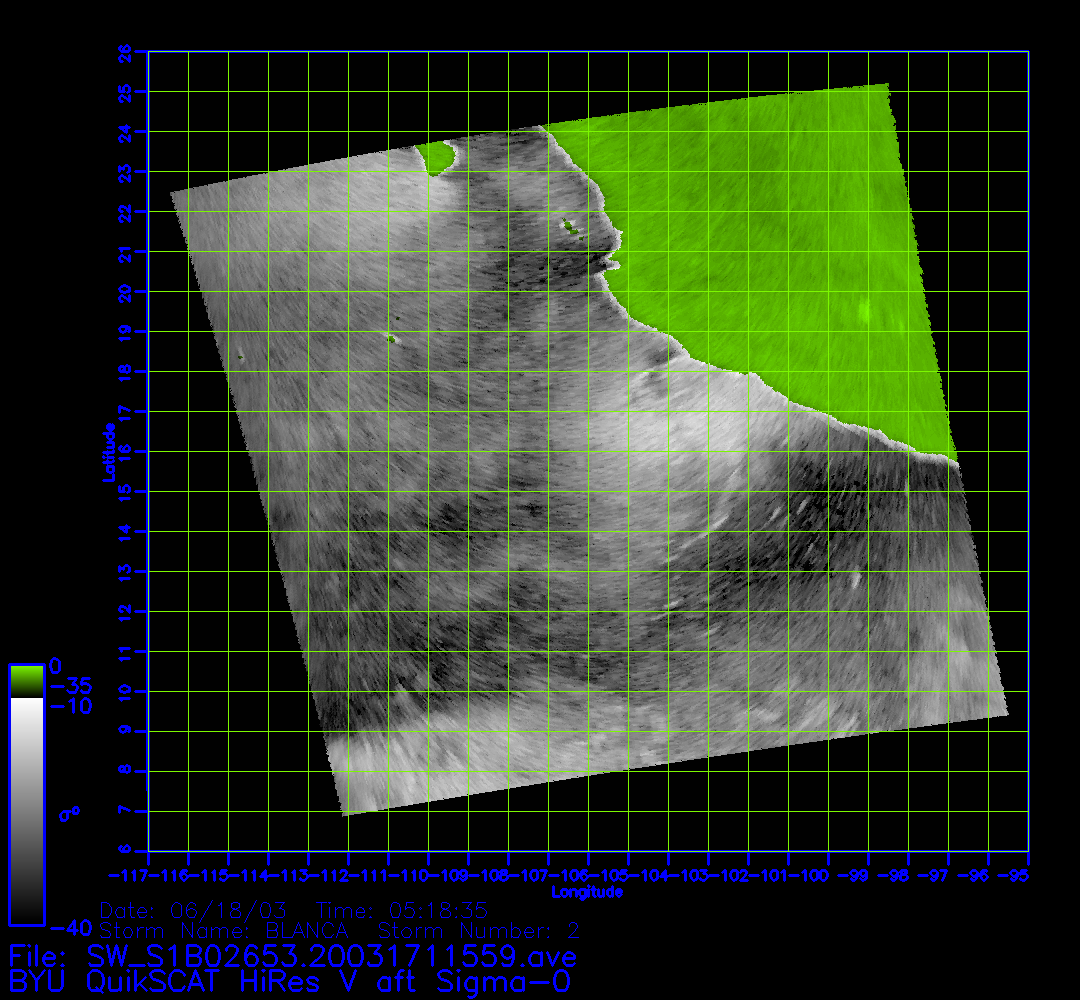Click the Latitude axis title

[x=106, y=452]
